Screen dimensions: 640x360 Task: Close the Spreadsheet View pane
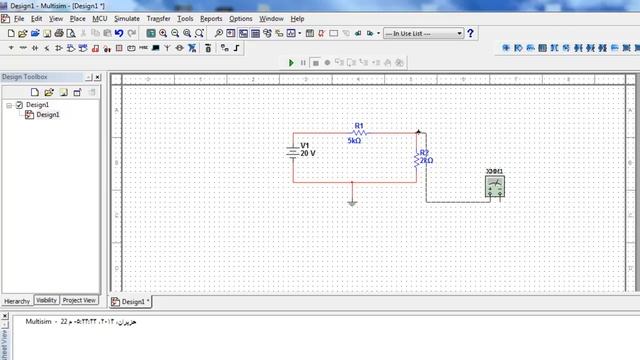click(5, 316)
